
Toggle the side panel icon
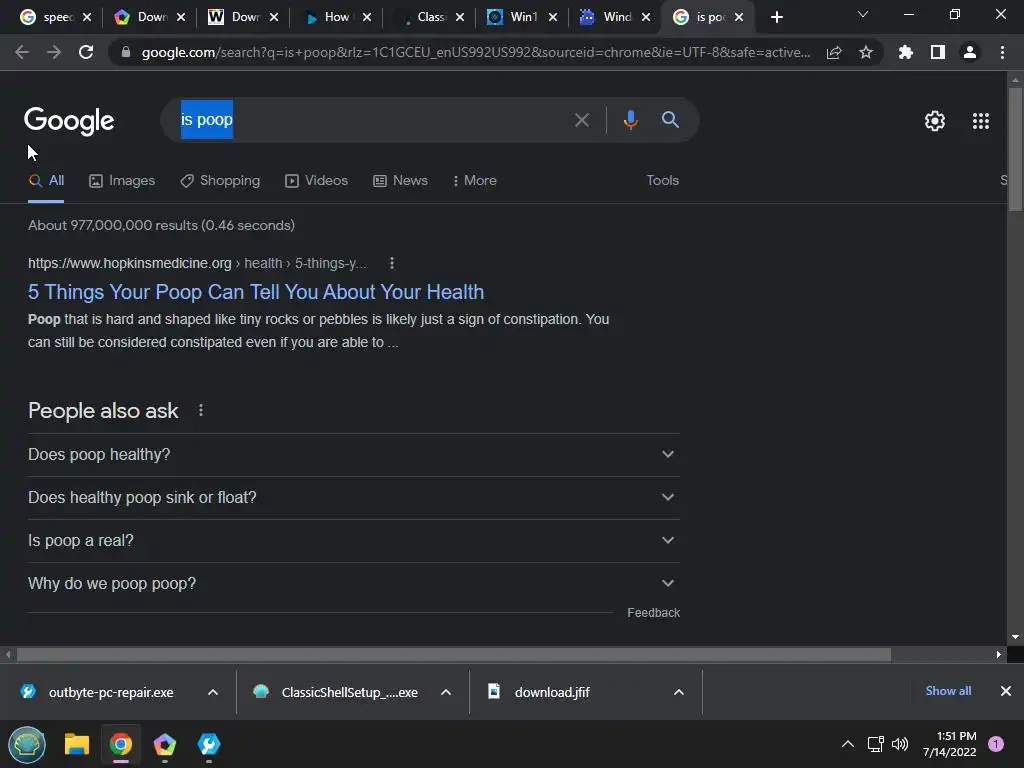coord(938,52)
